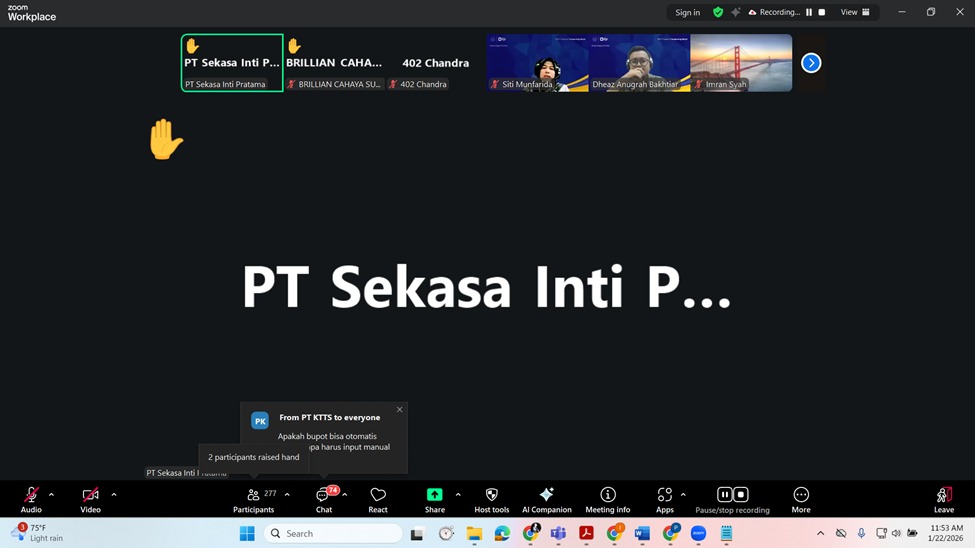Click the PK avatar in chat popup
Viewport: 975px width, 548px height.
click(260, 421)
